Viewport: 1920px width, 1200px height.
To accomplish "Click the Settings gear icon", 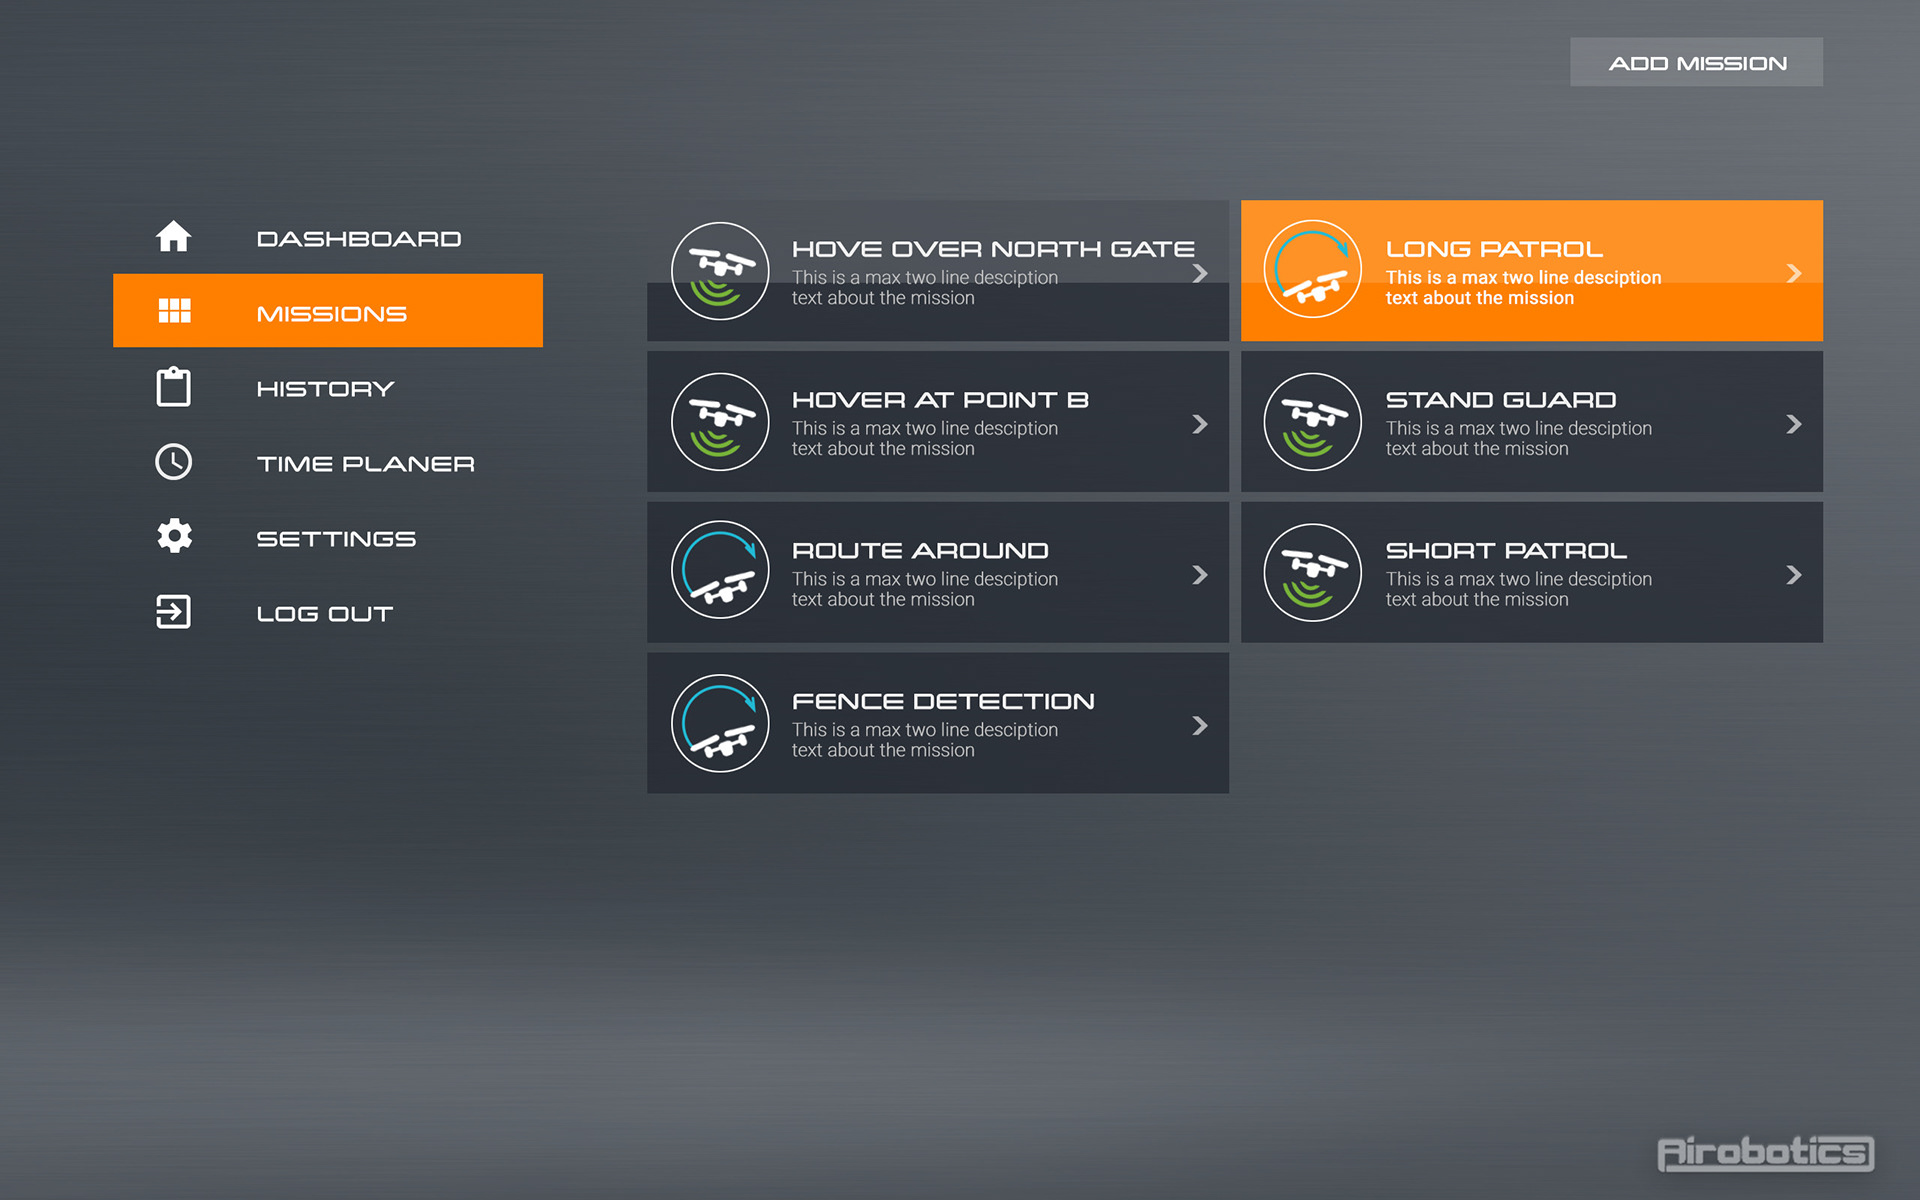I will tap(174, 537).
